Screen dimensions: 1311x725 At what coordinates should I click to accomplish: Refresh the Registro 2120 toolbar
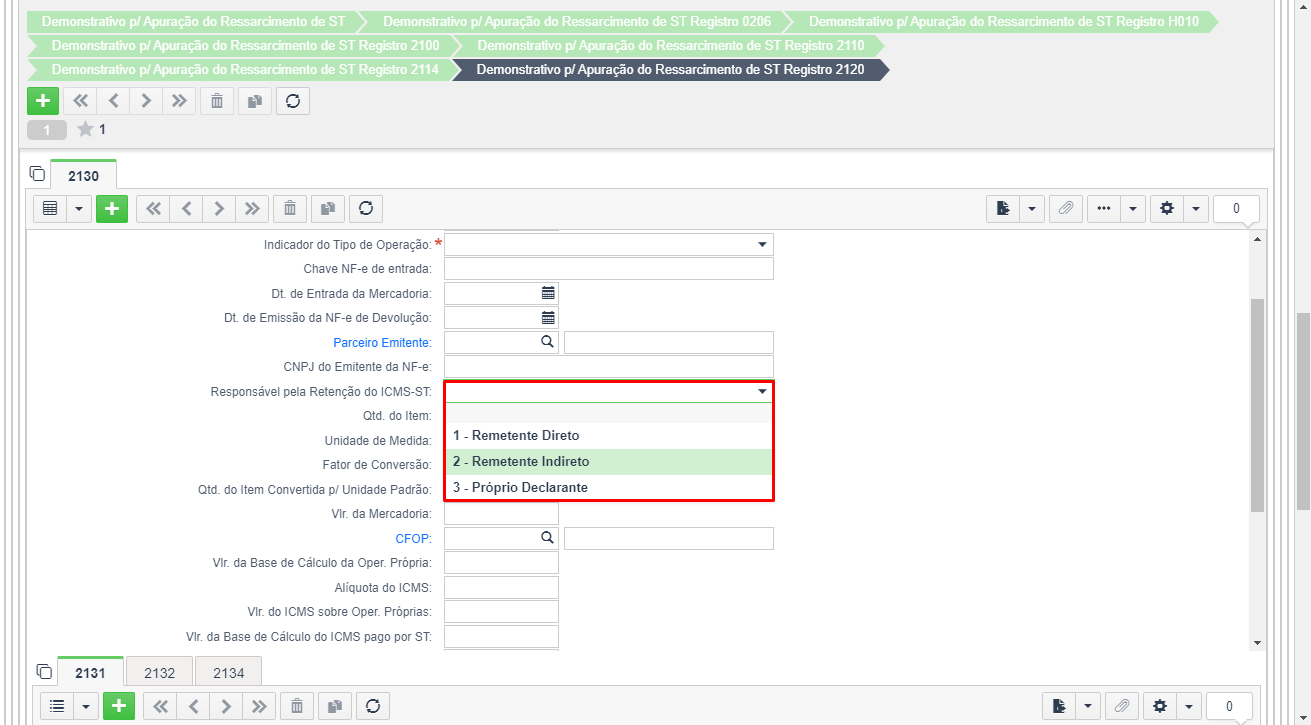pos(293,101)
